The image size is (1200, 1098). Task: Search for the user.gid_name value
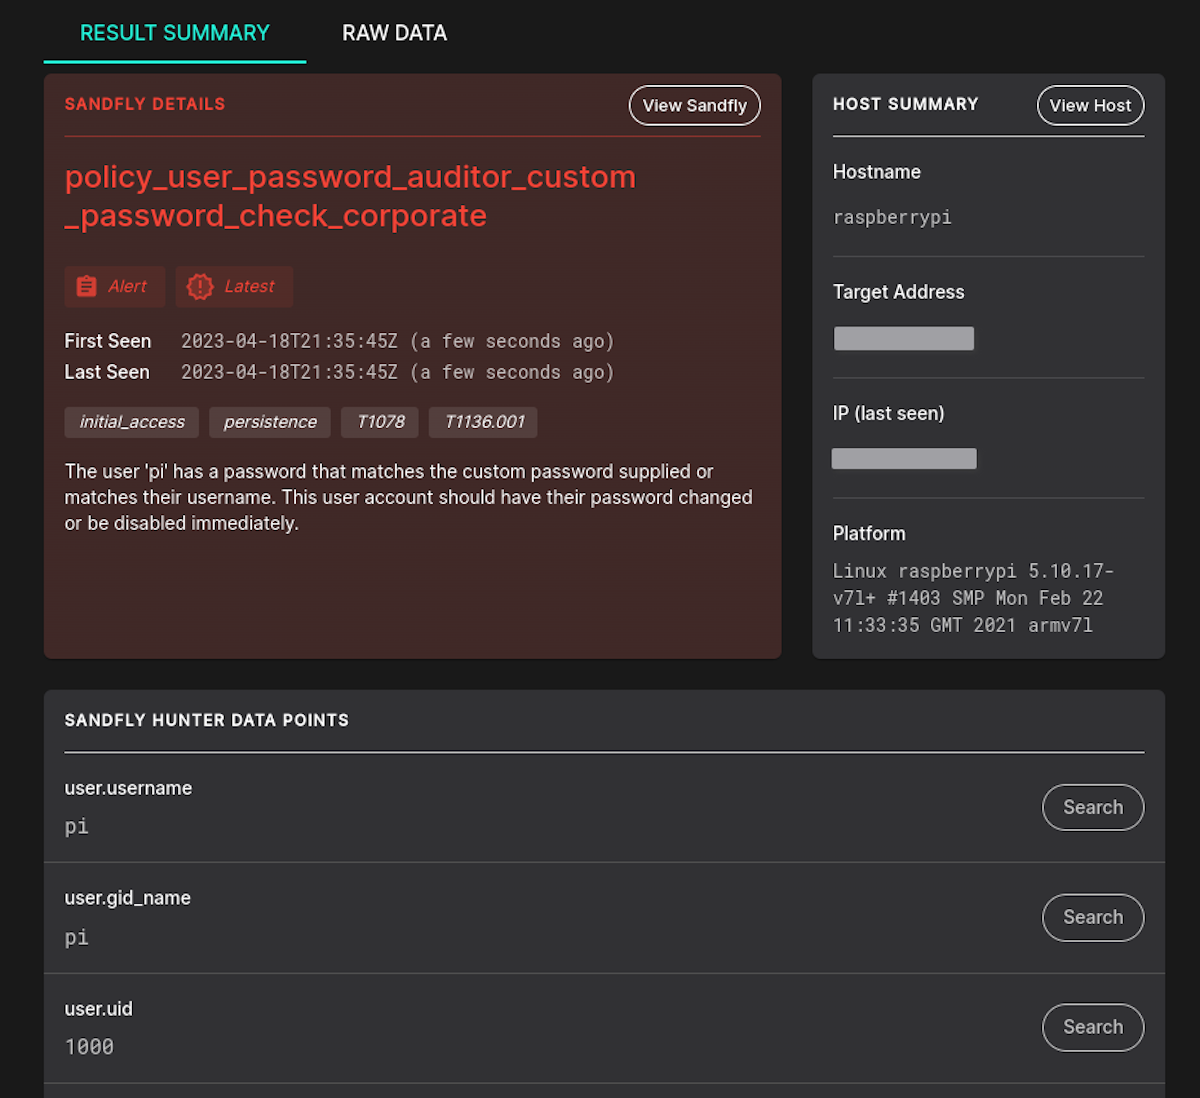coord(1092,917)
